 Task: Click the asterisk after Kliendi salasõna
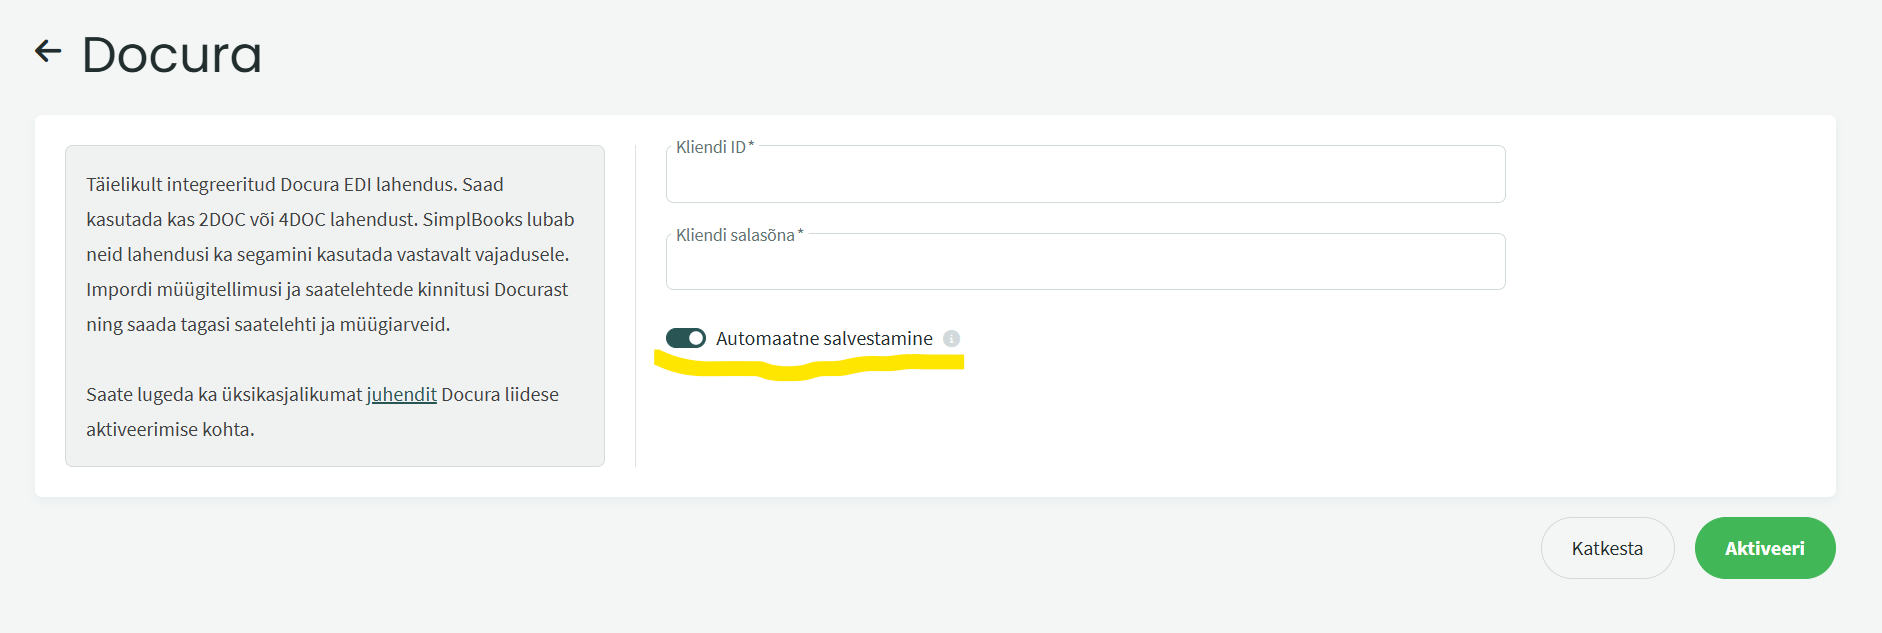tap(800, 233)
